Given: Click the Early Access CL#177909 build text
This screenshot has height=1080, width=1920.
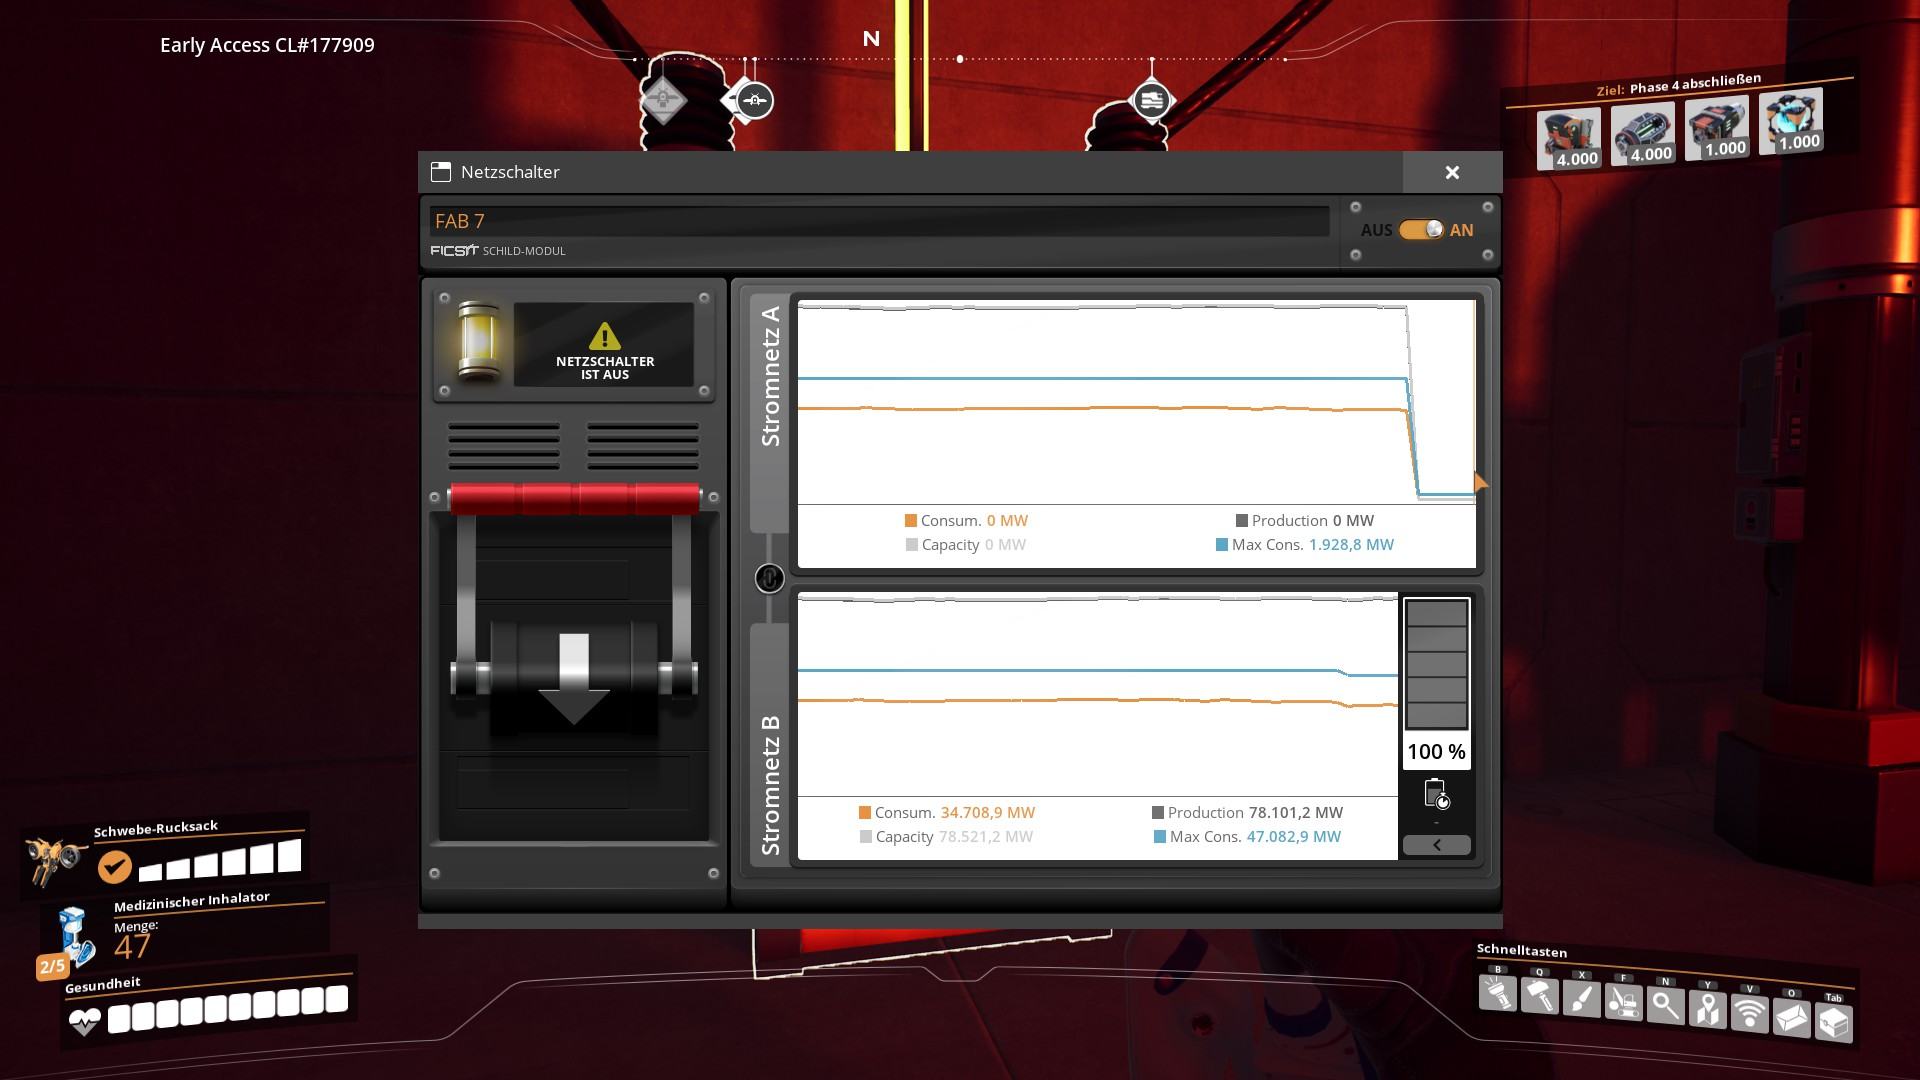Looking at the screenshot, I should [x=267, y=45].
